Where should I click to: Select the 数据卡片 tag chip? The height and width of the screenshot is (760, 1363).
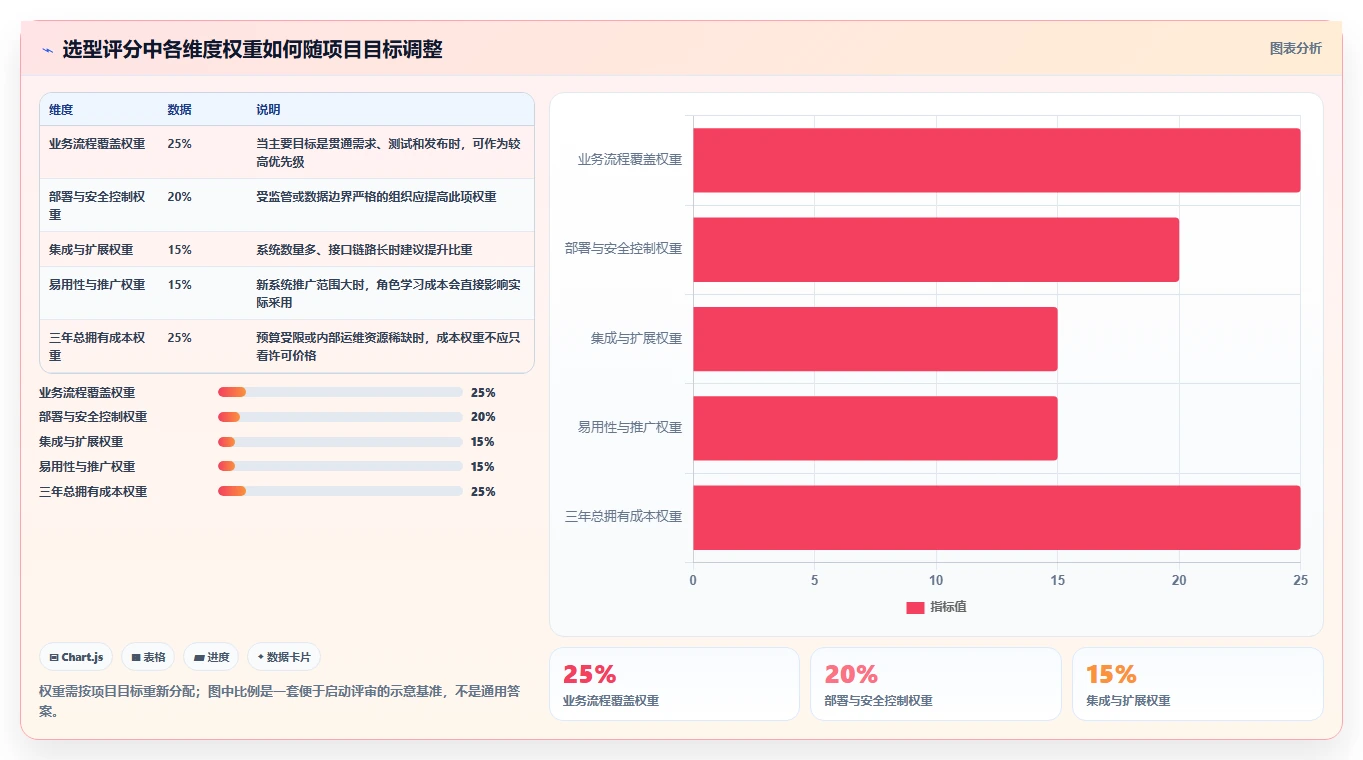click(284, 657)
